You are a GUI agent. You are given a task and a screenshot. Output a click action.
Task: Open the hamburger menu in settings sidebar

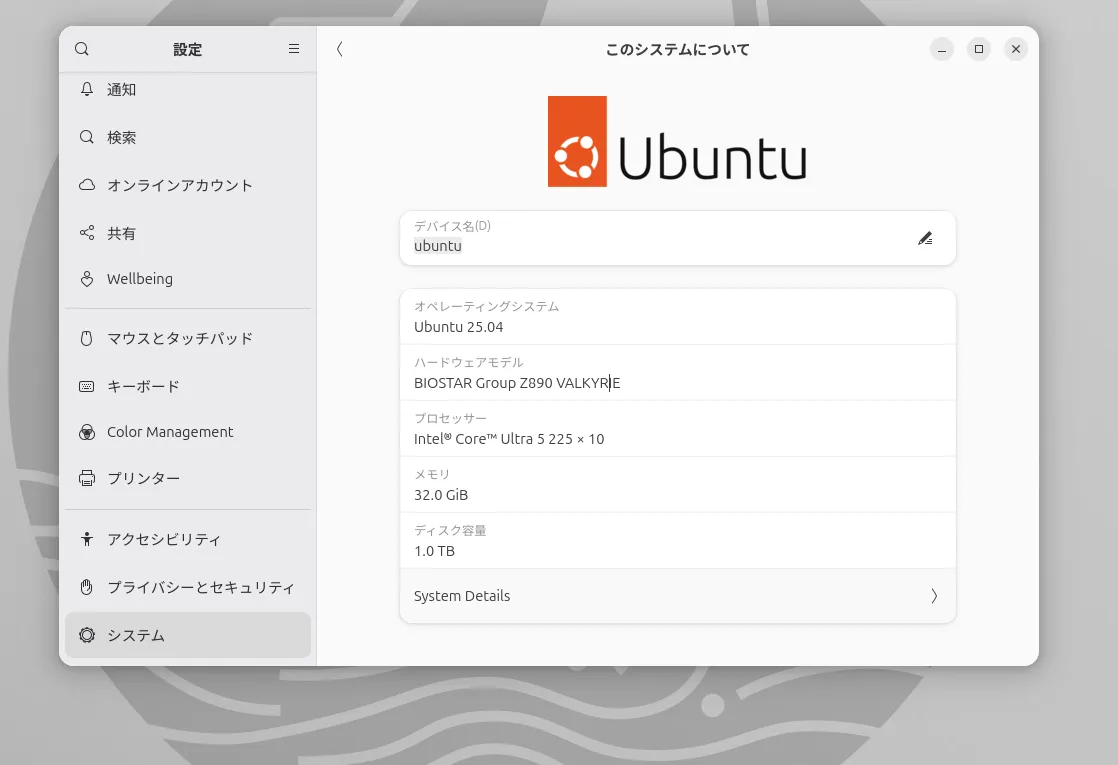[x=294, y=49]
